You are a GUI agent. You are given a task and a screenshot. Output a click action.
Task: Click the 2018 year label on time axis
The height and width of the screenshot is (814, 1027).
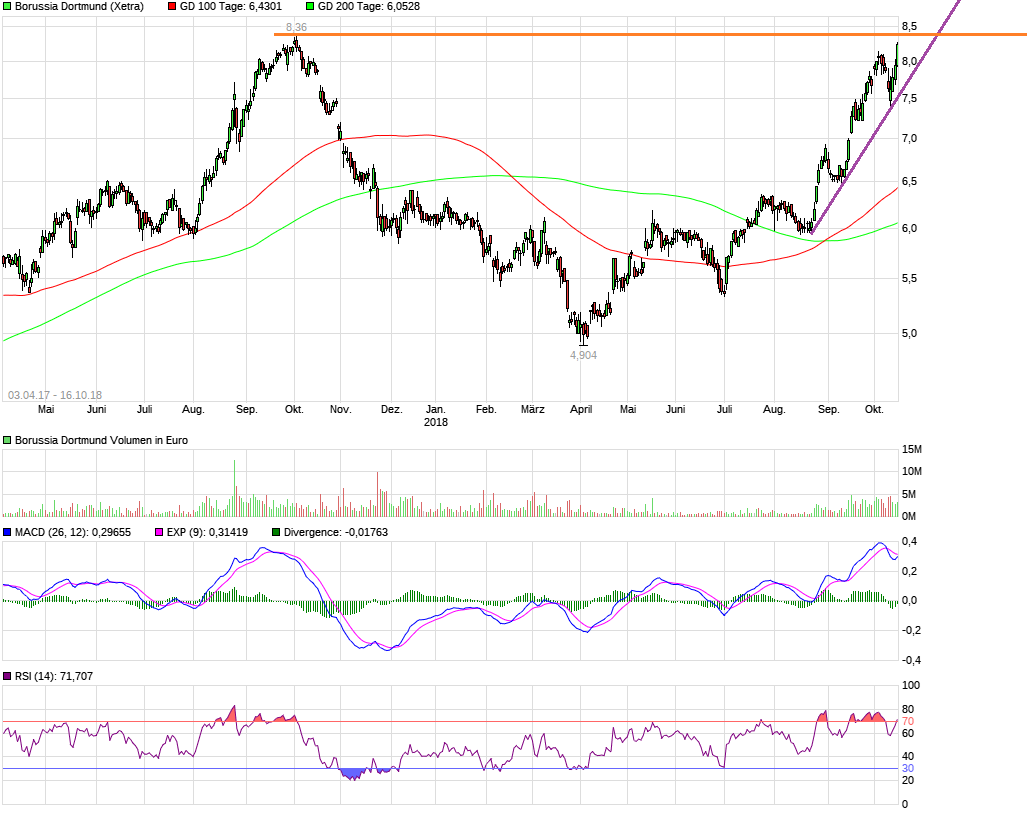(436, 422)
